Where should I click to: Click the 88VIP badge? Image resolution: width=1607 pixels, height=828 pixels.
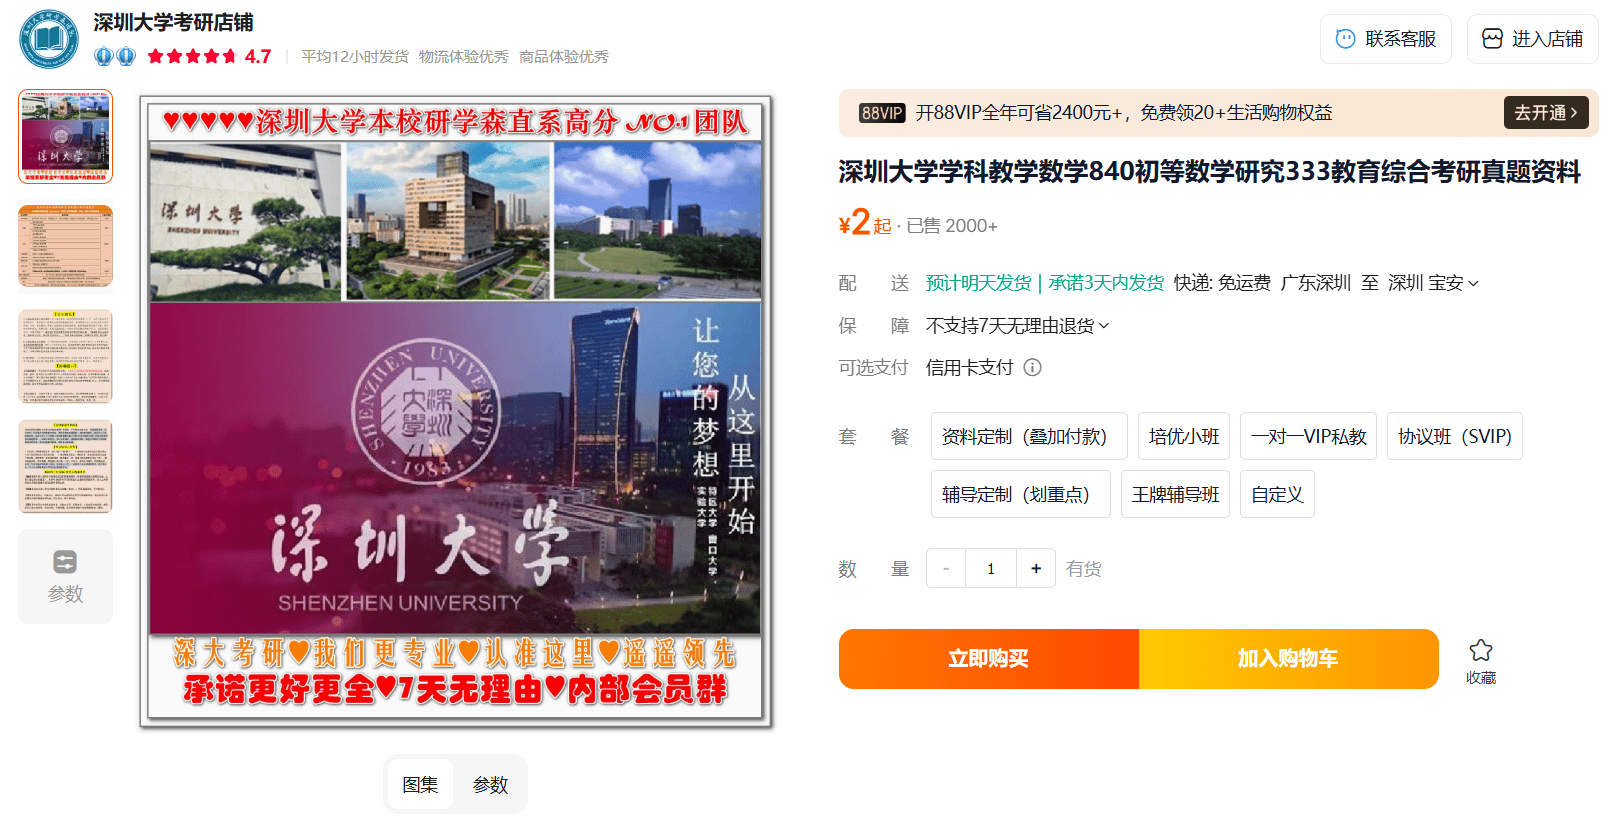882,113
